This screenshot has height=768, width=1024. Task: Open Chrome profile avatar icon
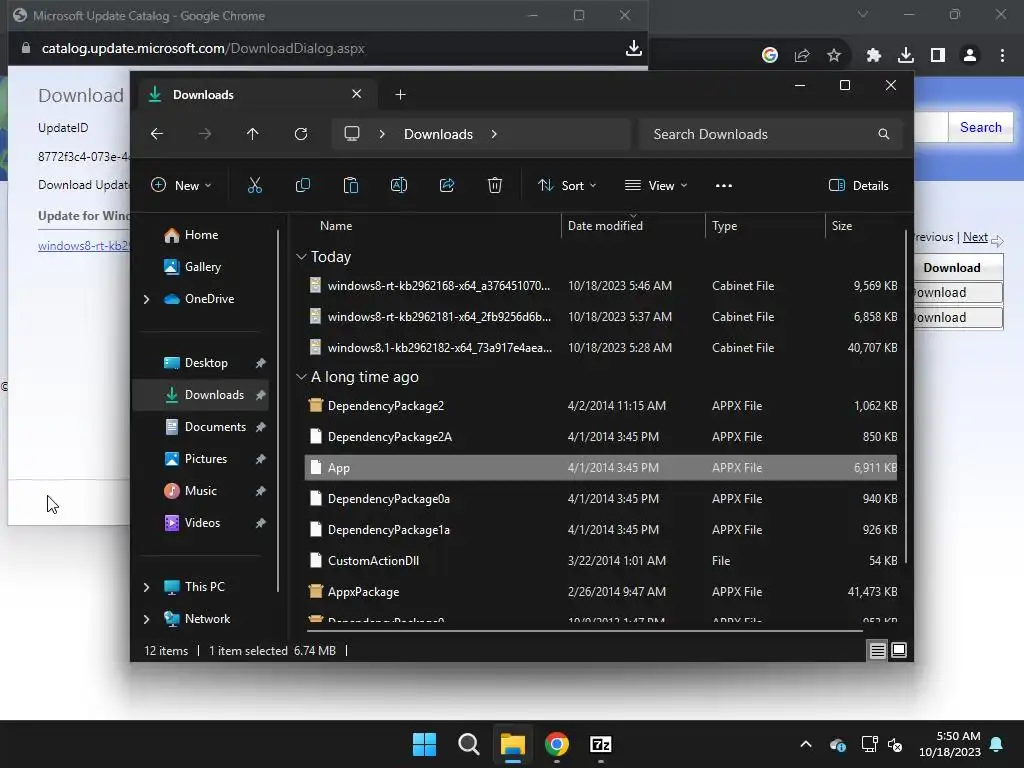(x=970, y=56)
